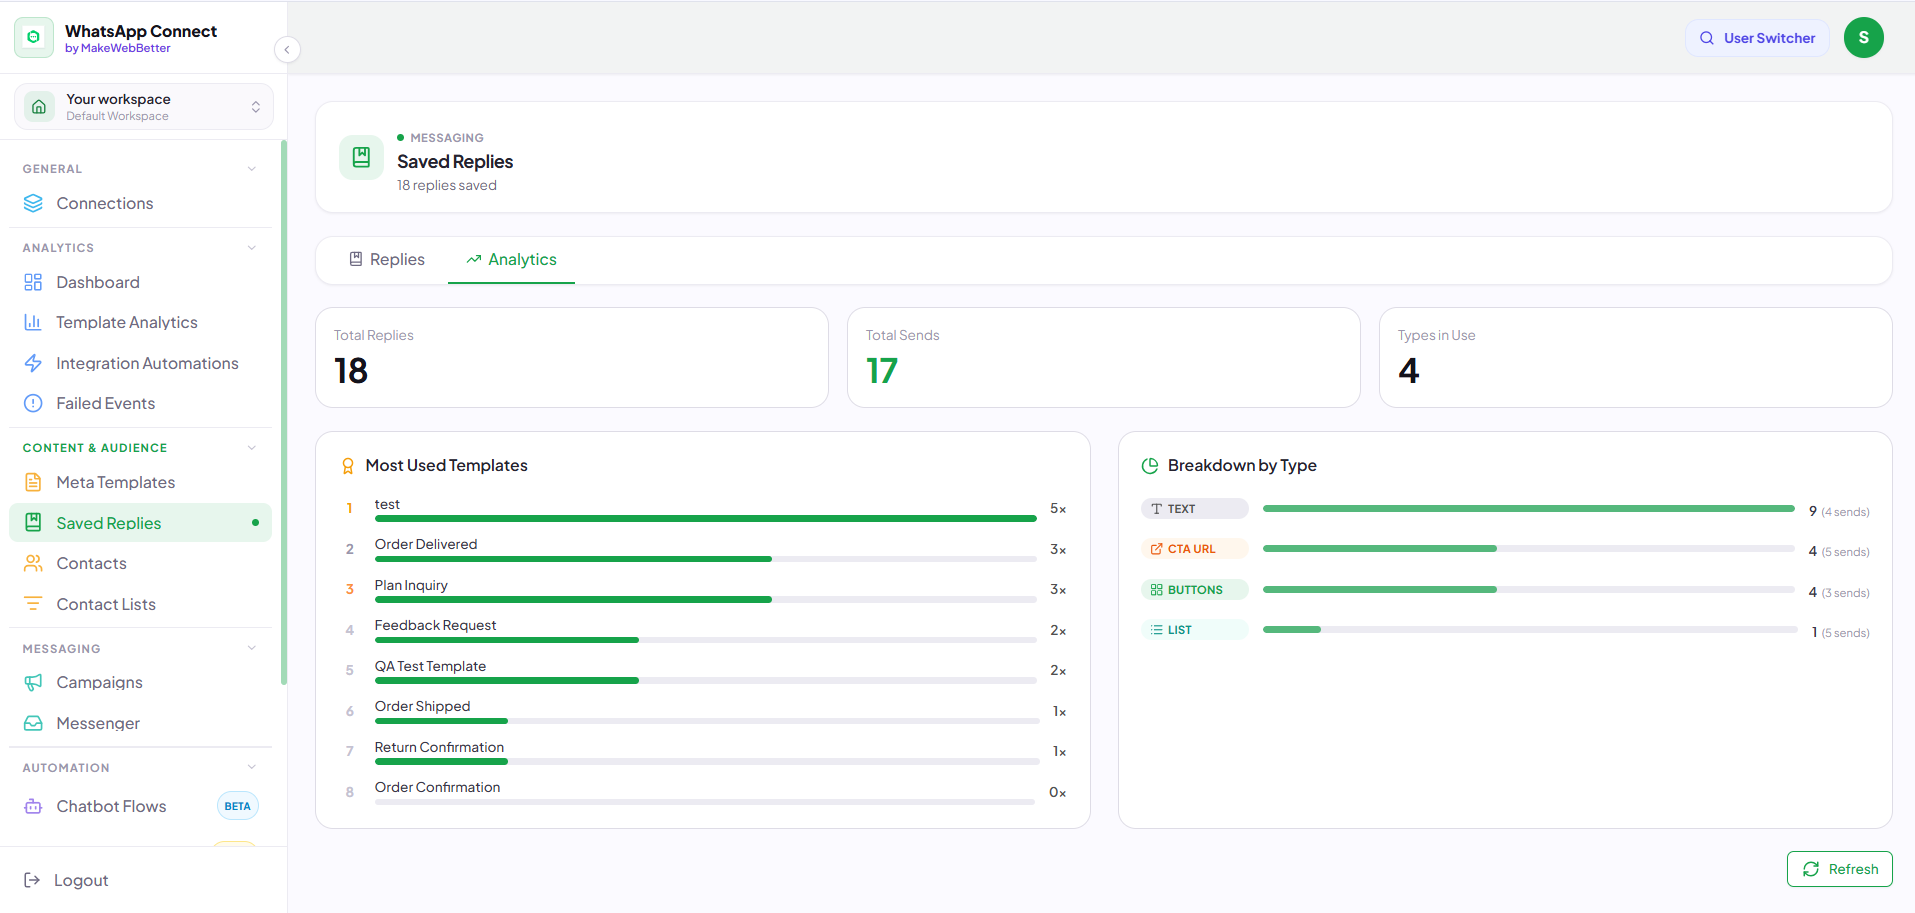Switch to the Replies tab
Screen dimensions: 1915x913
click(x=386, y=259)
